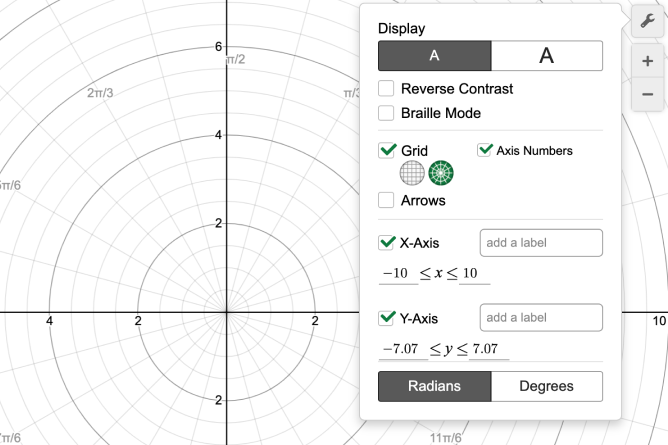Choose the large 'A' projector text size
668x445 pixels.
[546, 56]
